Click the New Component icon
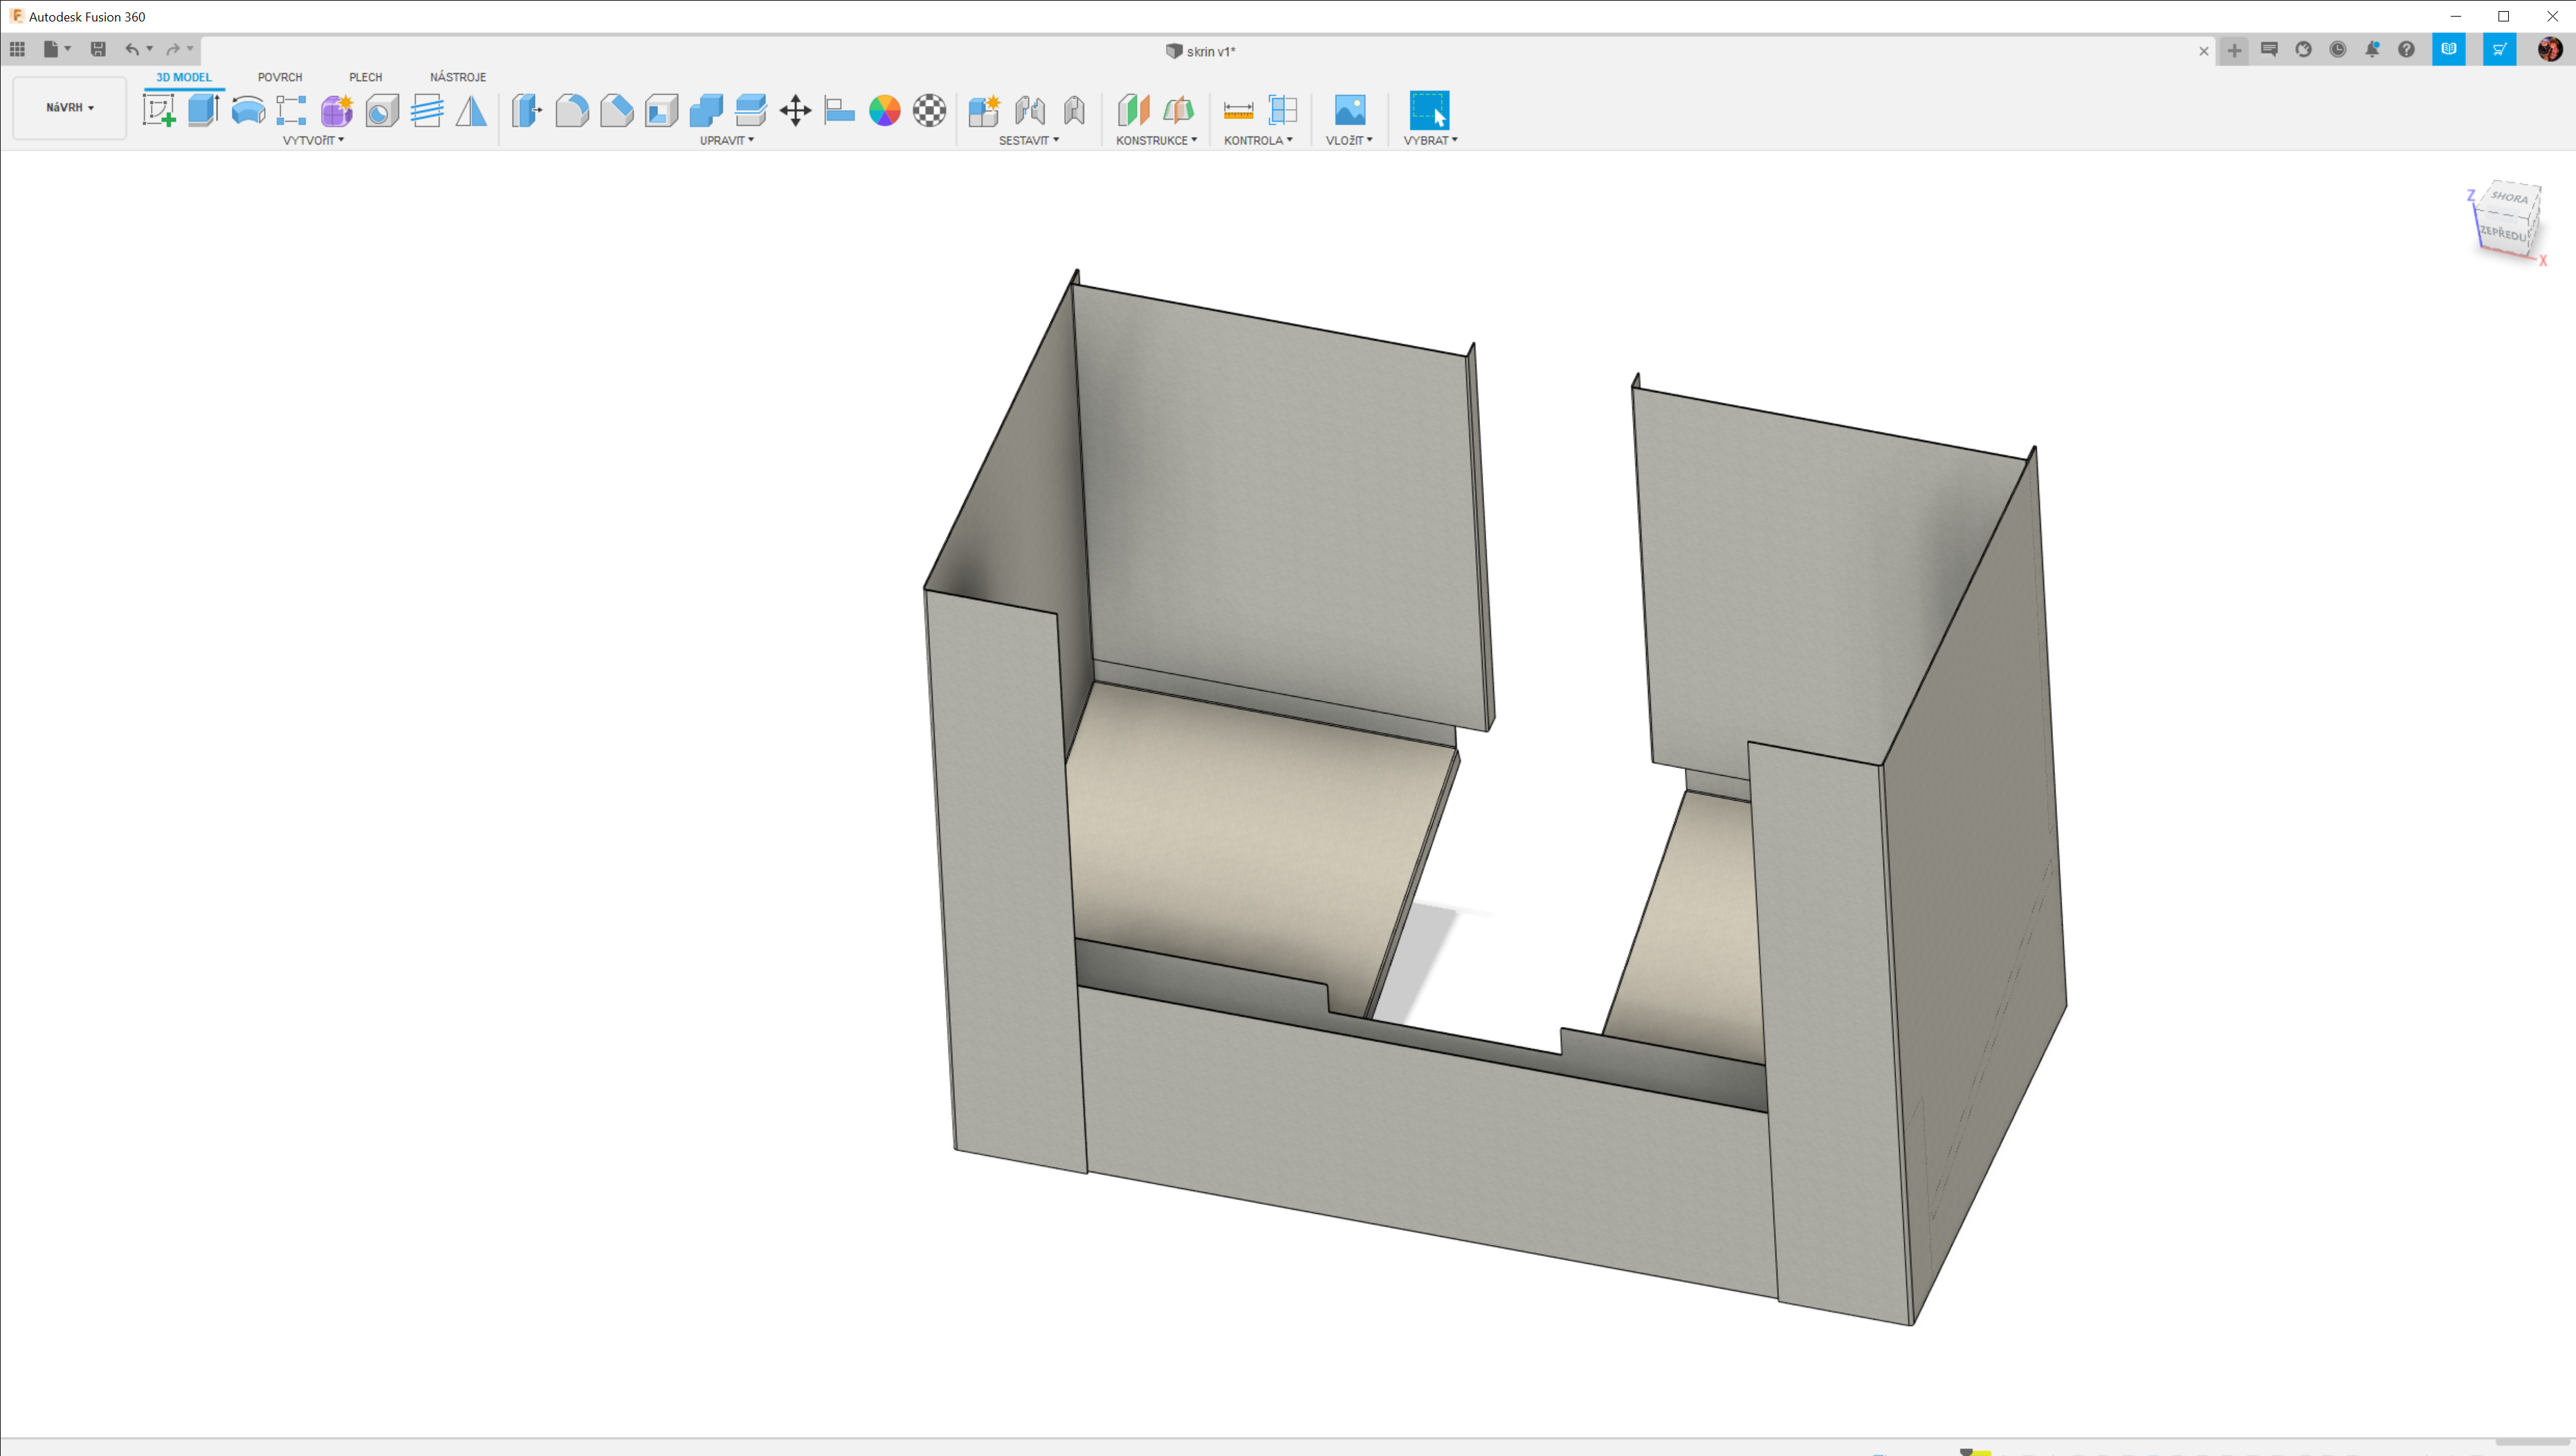 click(984, 110)
